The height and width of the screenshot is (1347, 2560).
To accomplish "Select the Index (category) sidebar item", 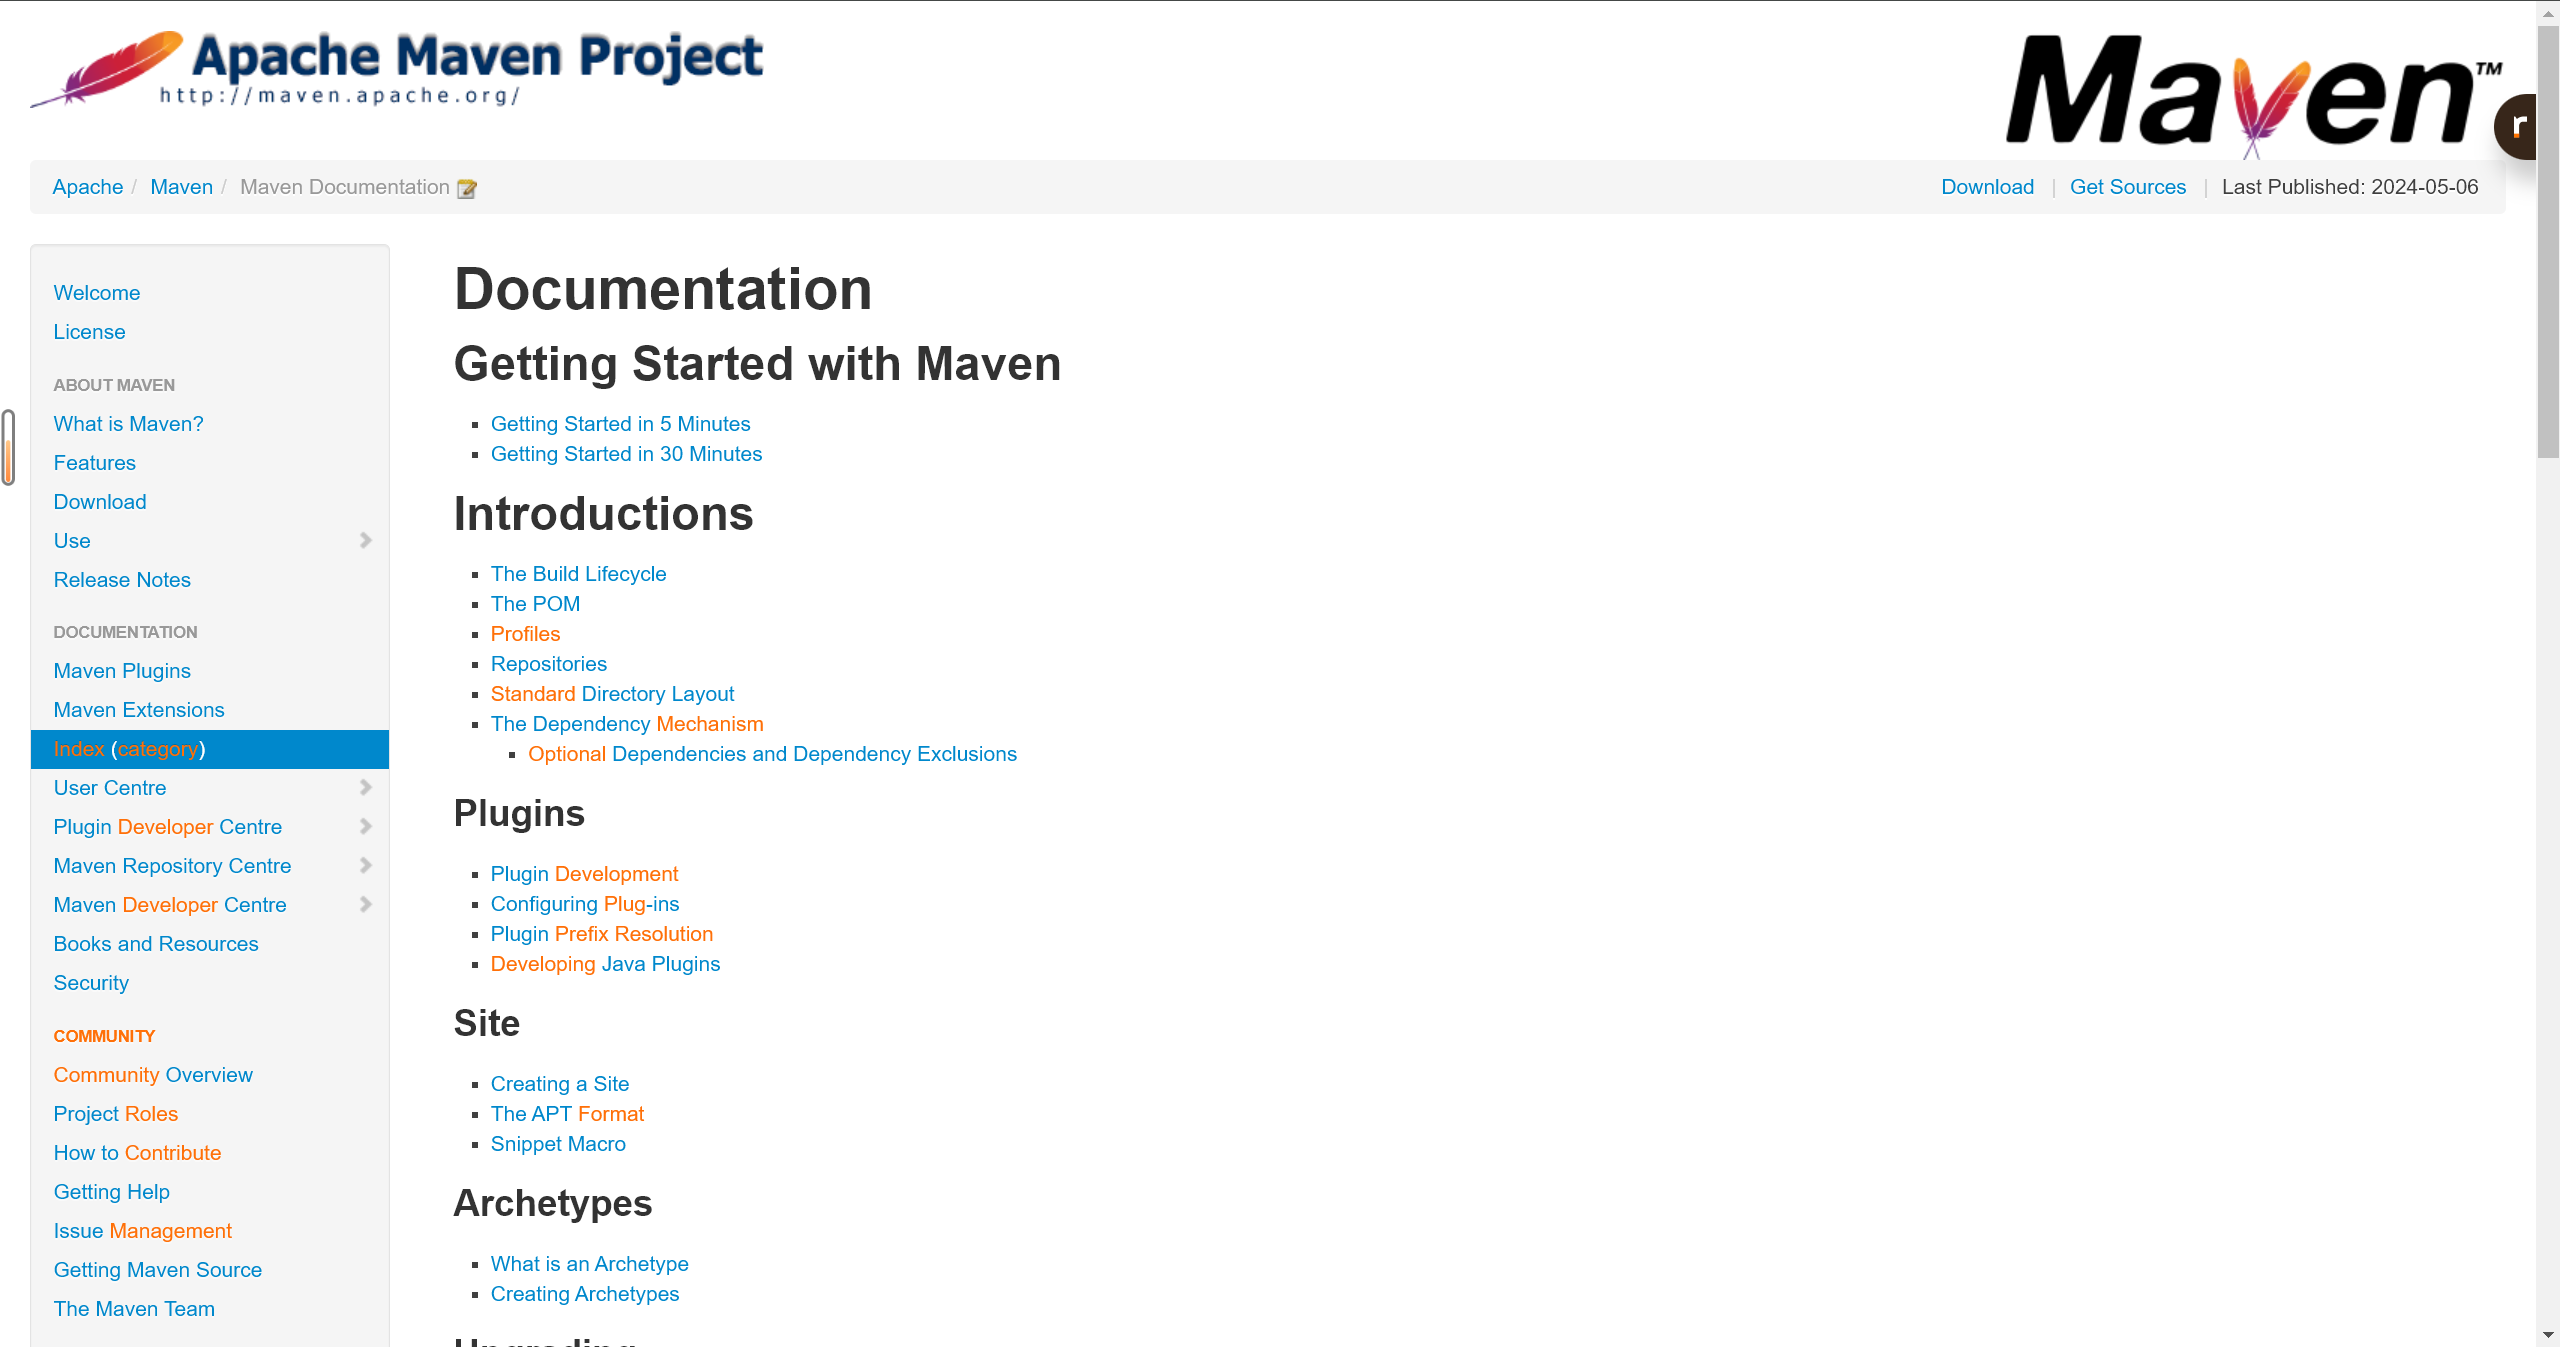I will point(130,749).
